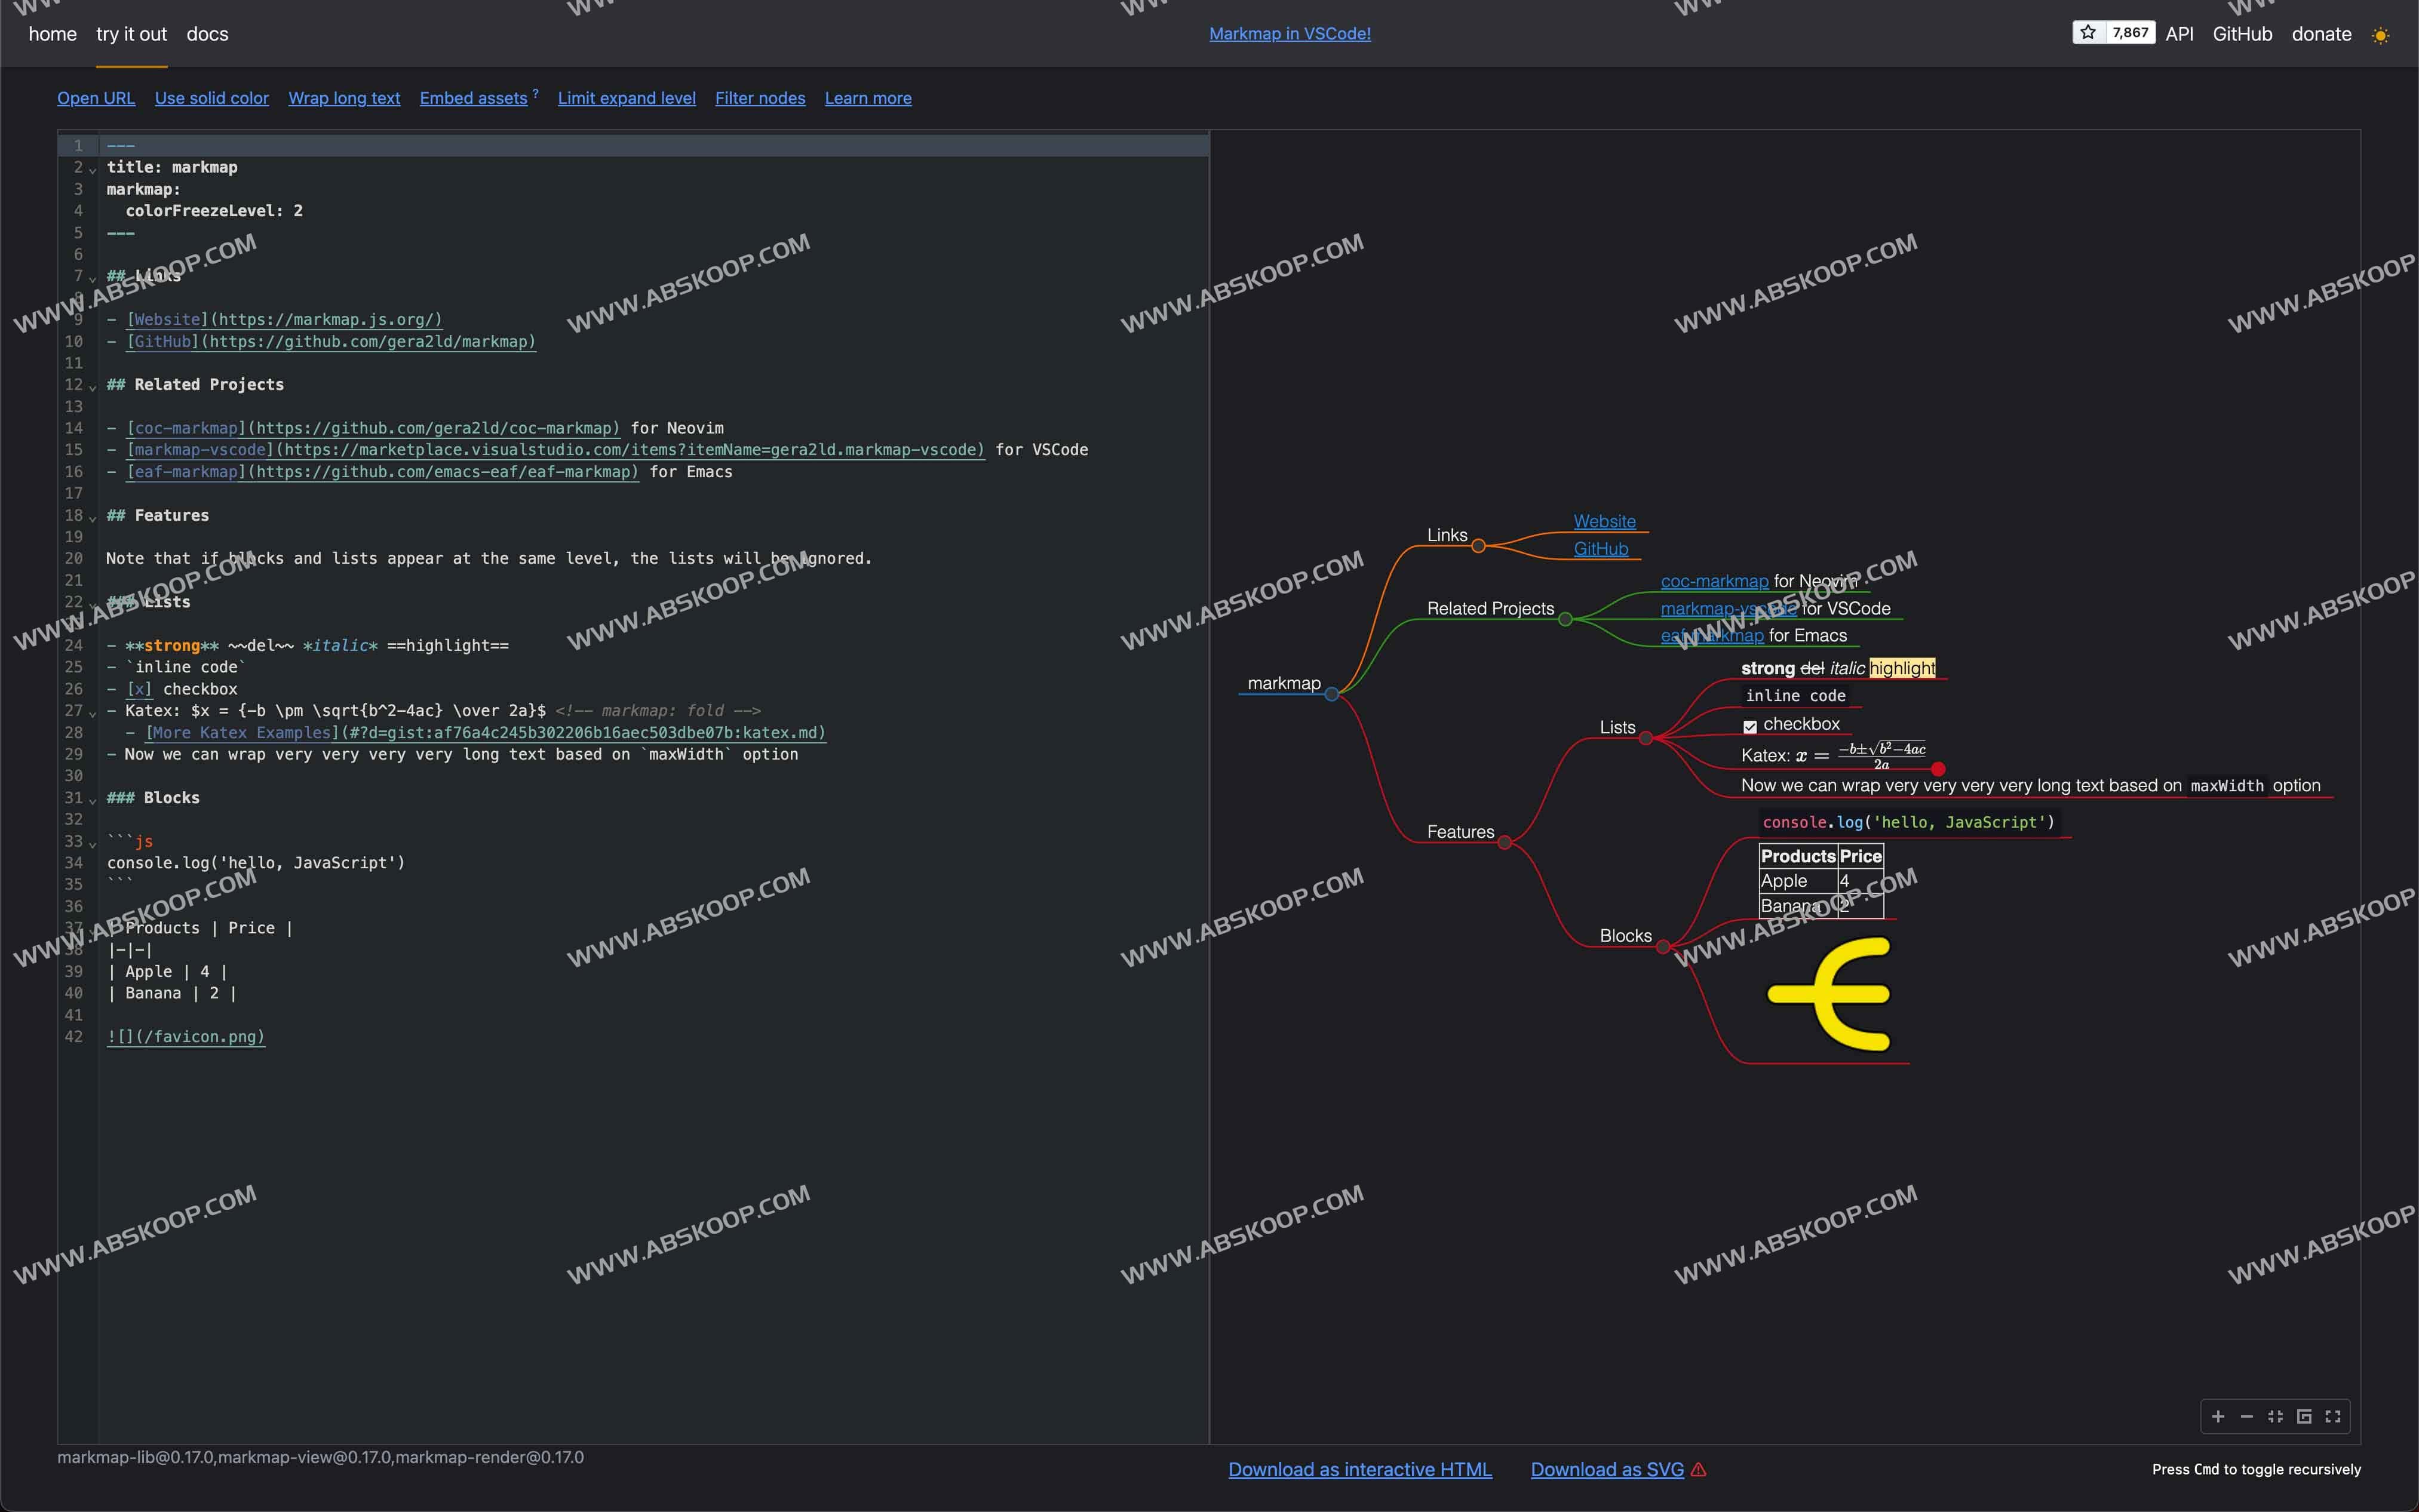Viewport: 2419px width, 1512px height.
Task: Click the Wrap long text link
Action: [x=344, y=98]
